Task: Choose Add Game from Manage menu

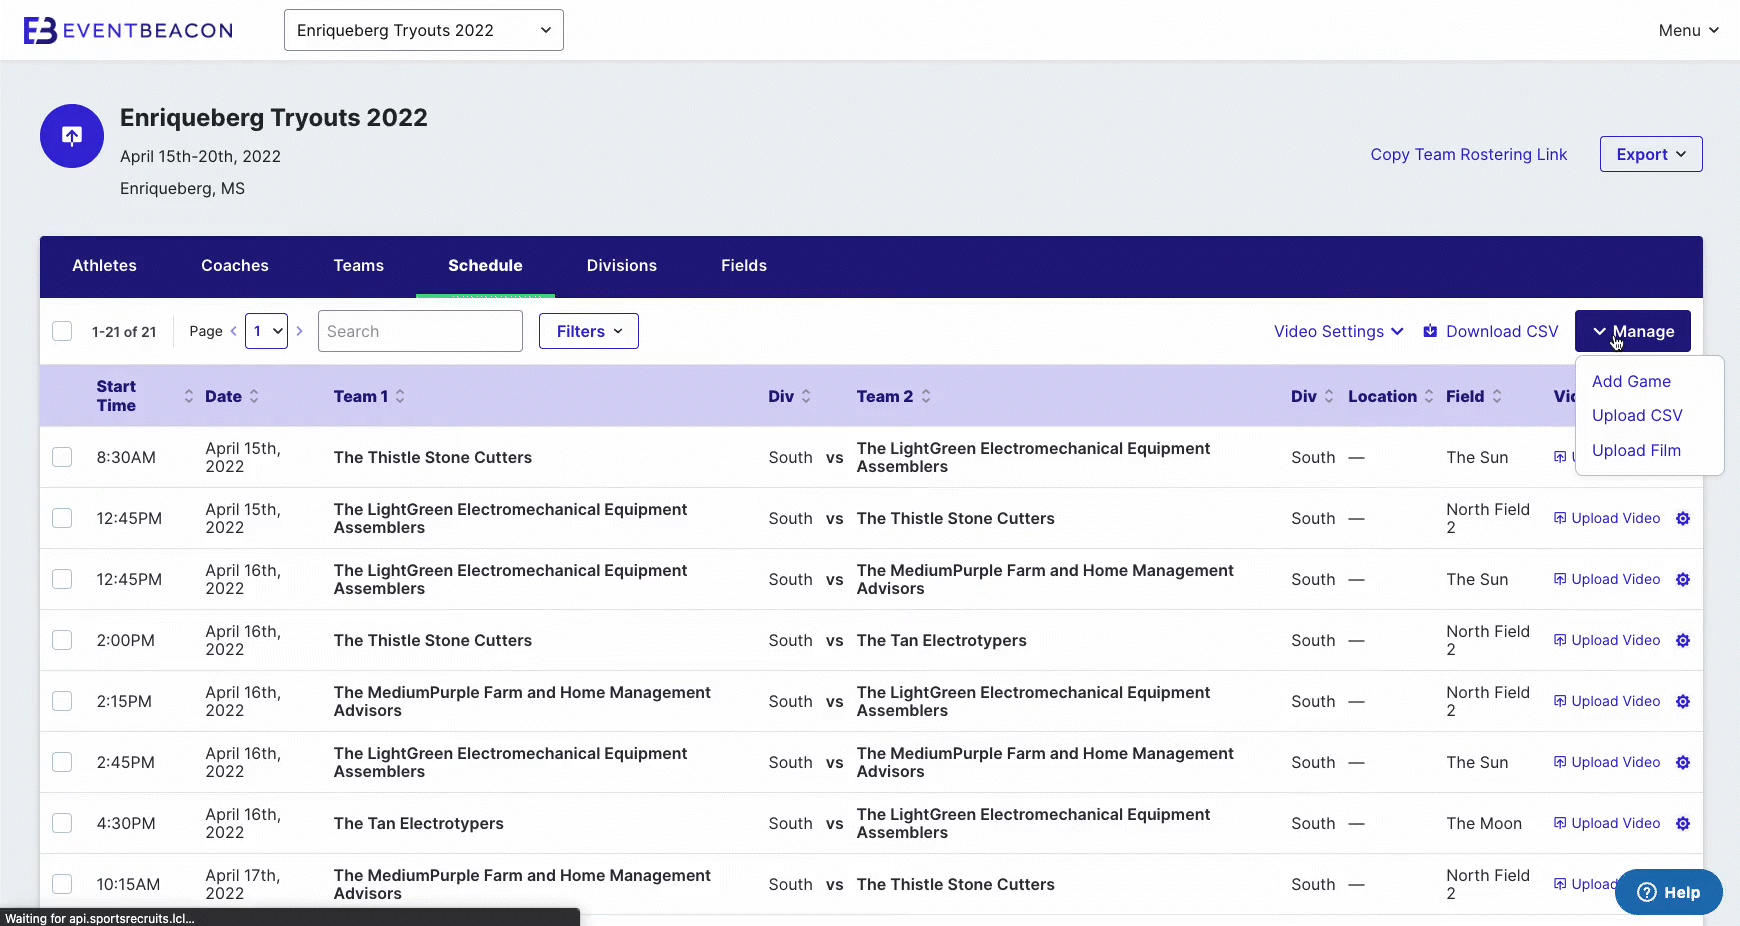Action: (1631, 381)
